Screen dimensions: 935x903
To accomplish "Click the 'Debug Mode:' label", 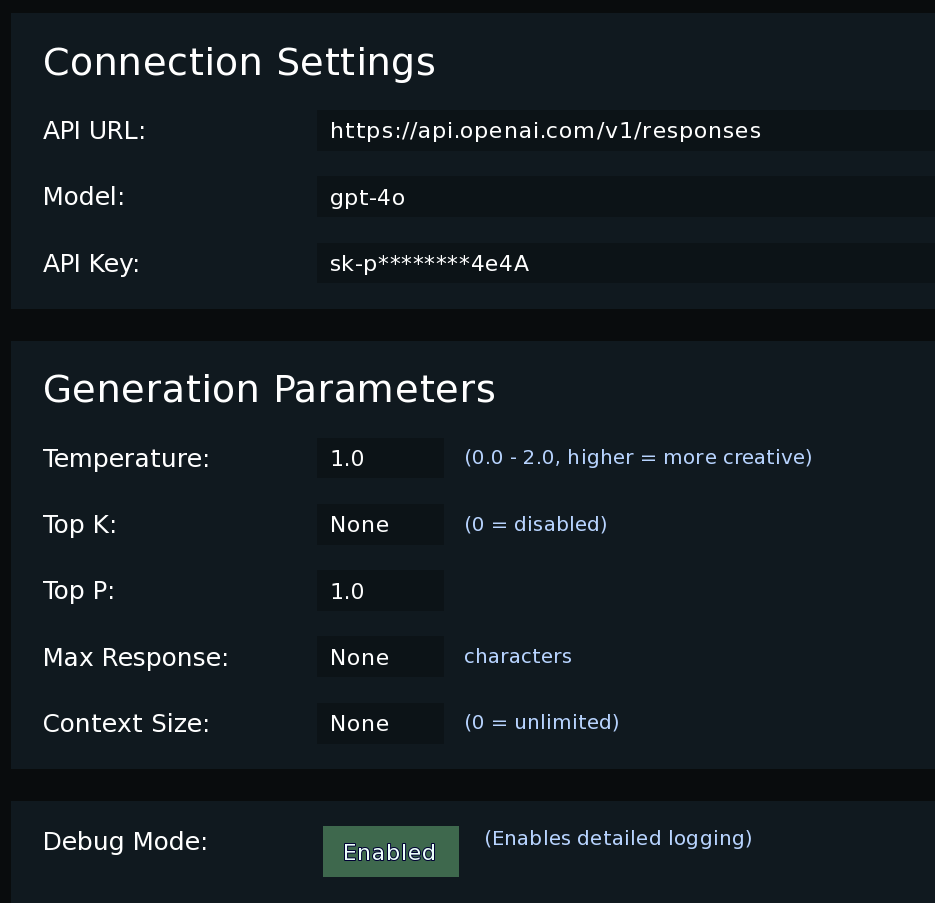I will (125, 842).
